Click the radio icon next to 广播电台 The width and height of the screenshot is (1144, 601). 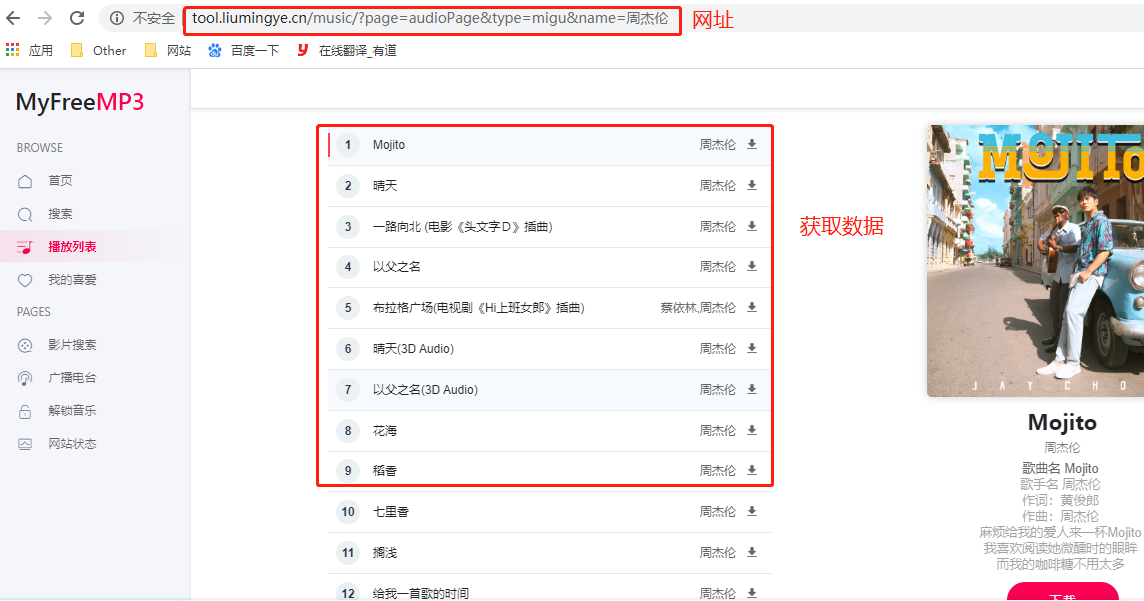click(x=25, y=378)
